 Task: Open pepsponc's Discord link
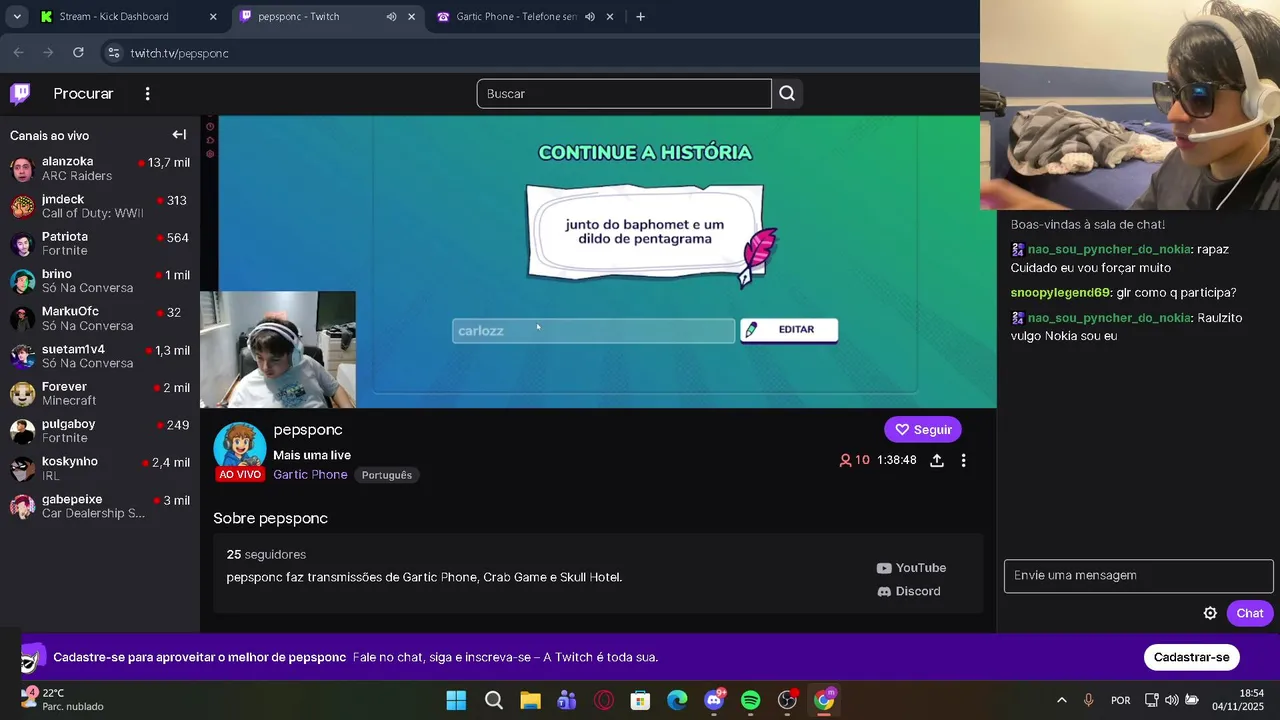tap(908, 592)
